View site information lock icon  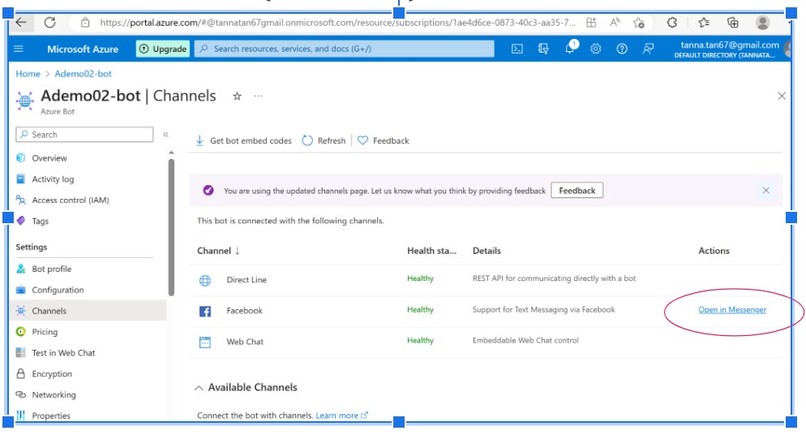coord(85,22)
